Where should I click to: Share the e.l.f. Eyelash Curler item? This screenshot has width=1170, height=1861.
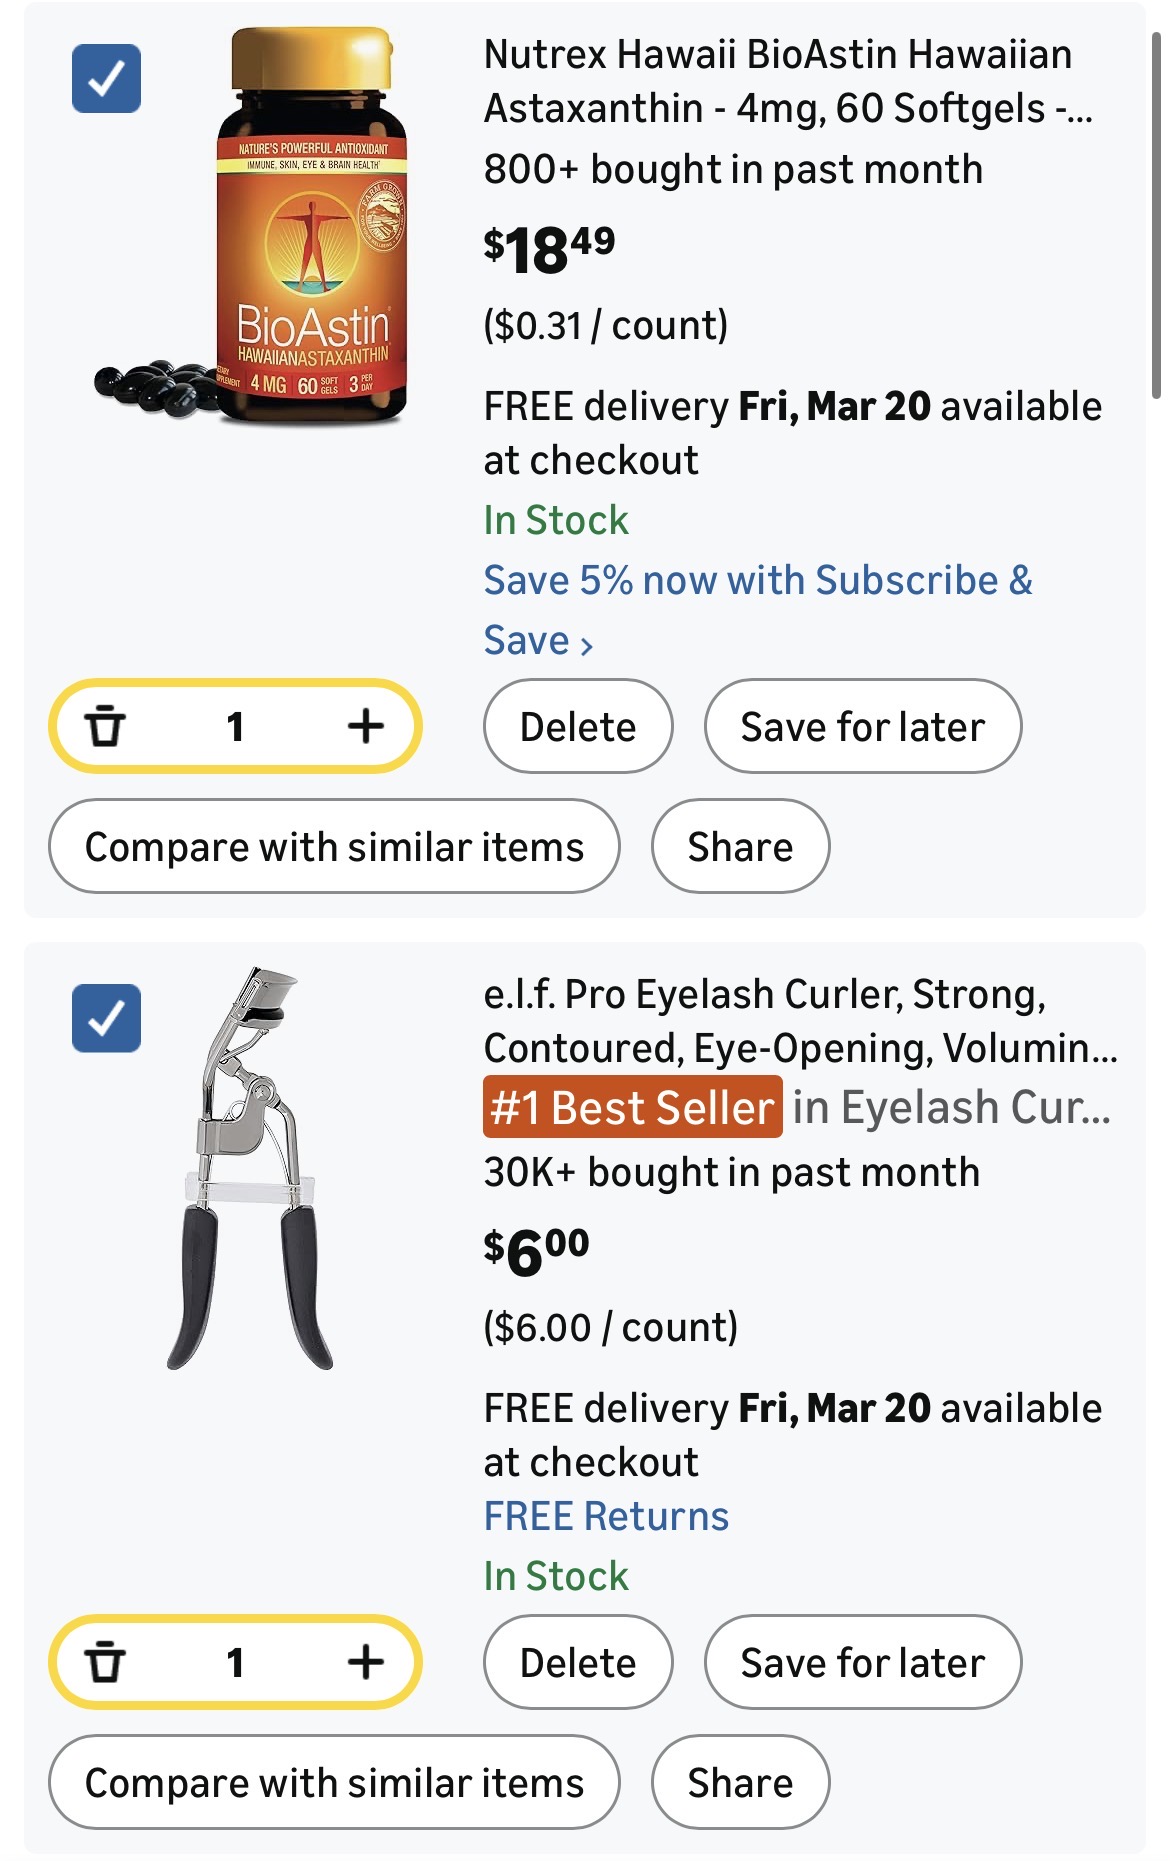(740, 1782)
